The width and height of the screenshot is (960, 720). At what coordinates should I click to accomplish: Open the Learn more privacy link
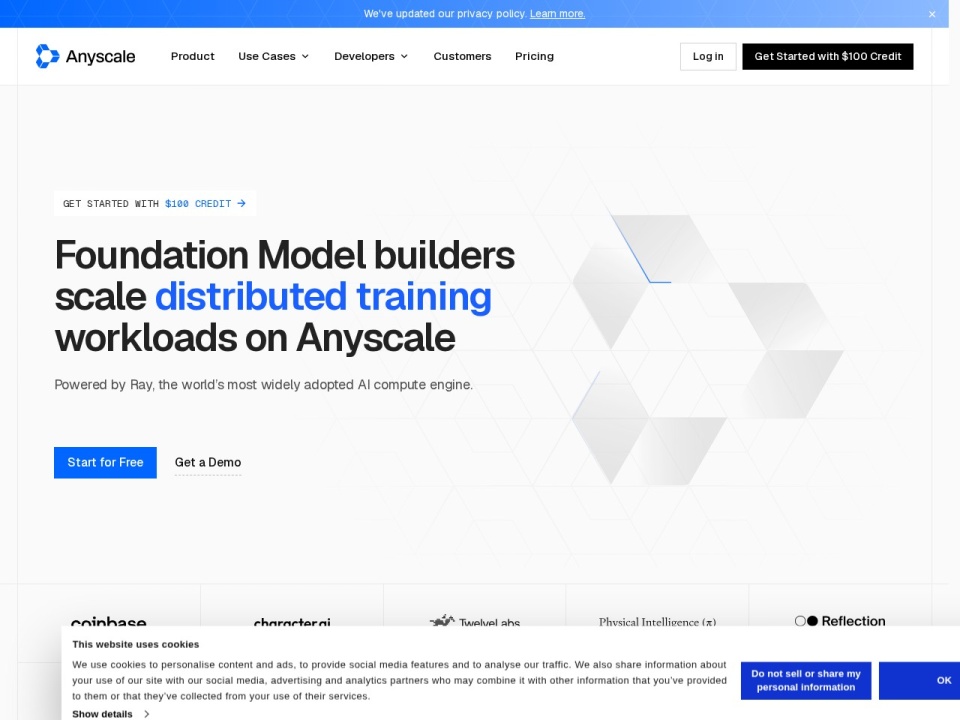tap(557, 13)
